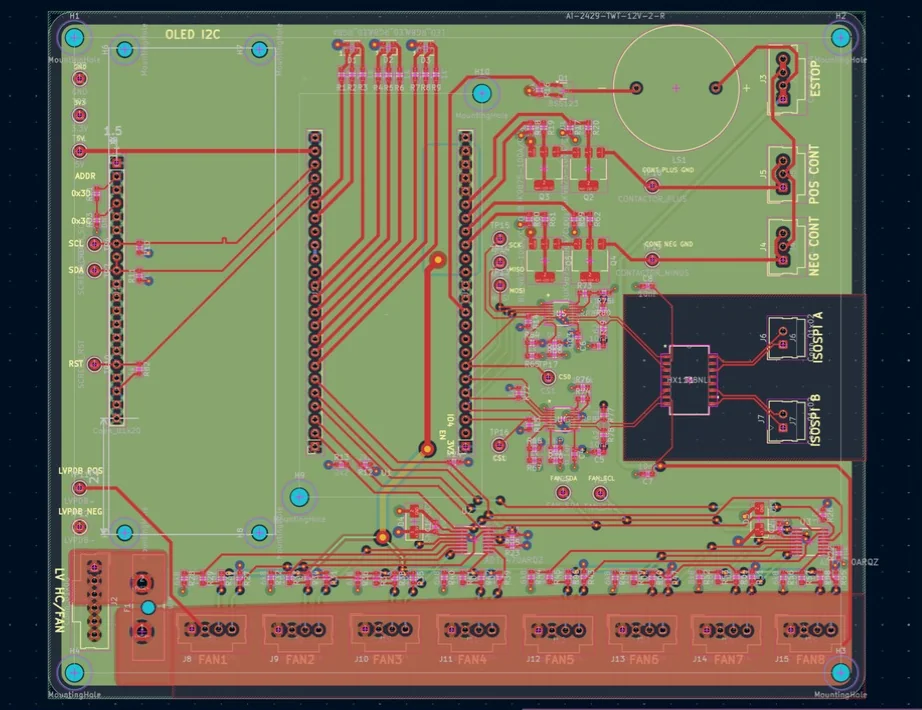Select the CS0 test point pad

(x=548, y=377)
